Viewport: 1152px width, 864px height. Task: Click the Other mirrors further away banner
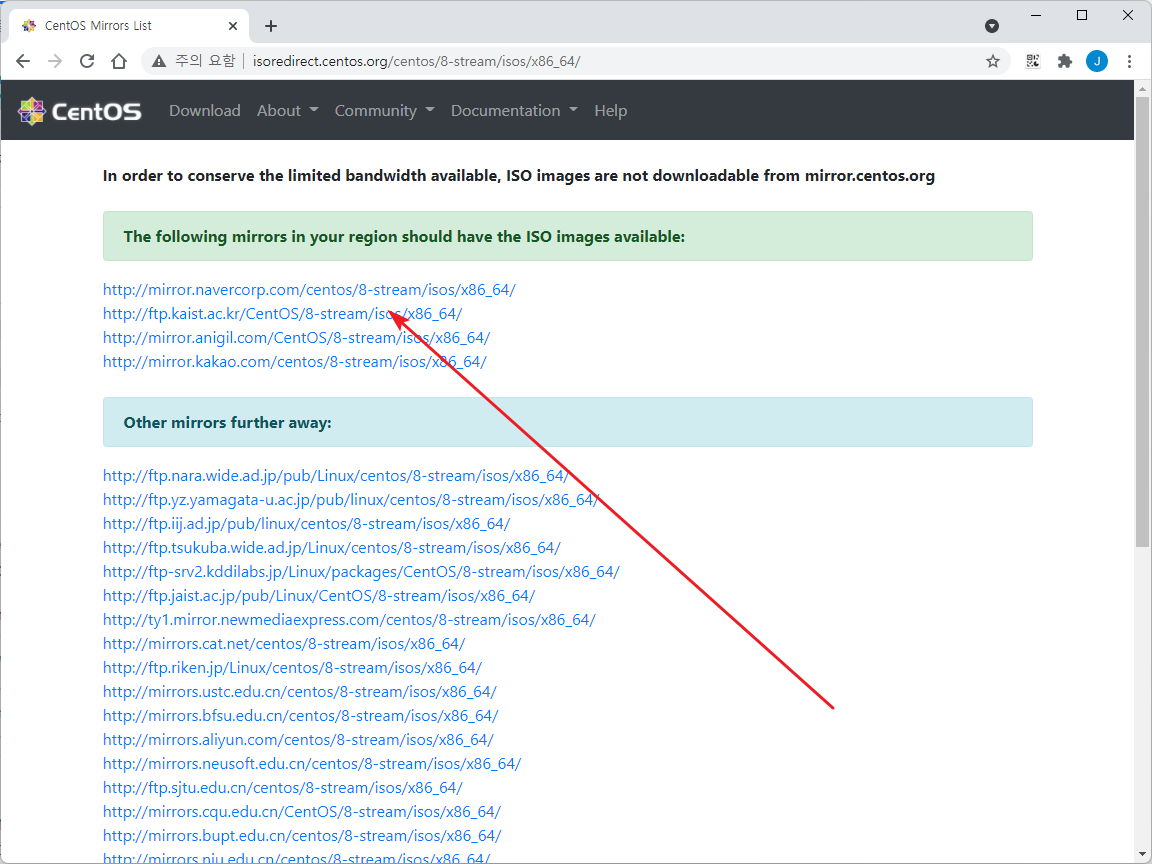tap(567, 422)
